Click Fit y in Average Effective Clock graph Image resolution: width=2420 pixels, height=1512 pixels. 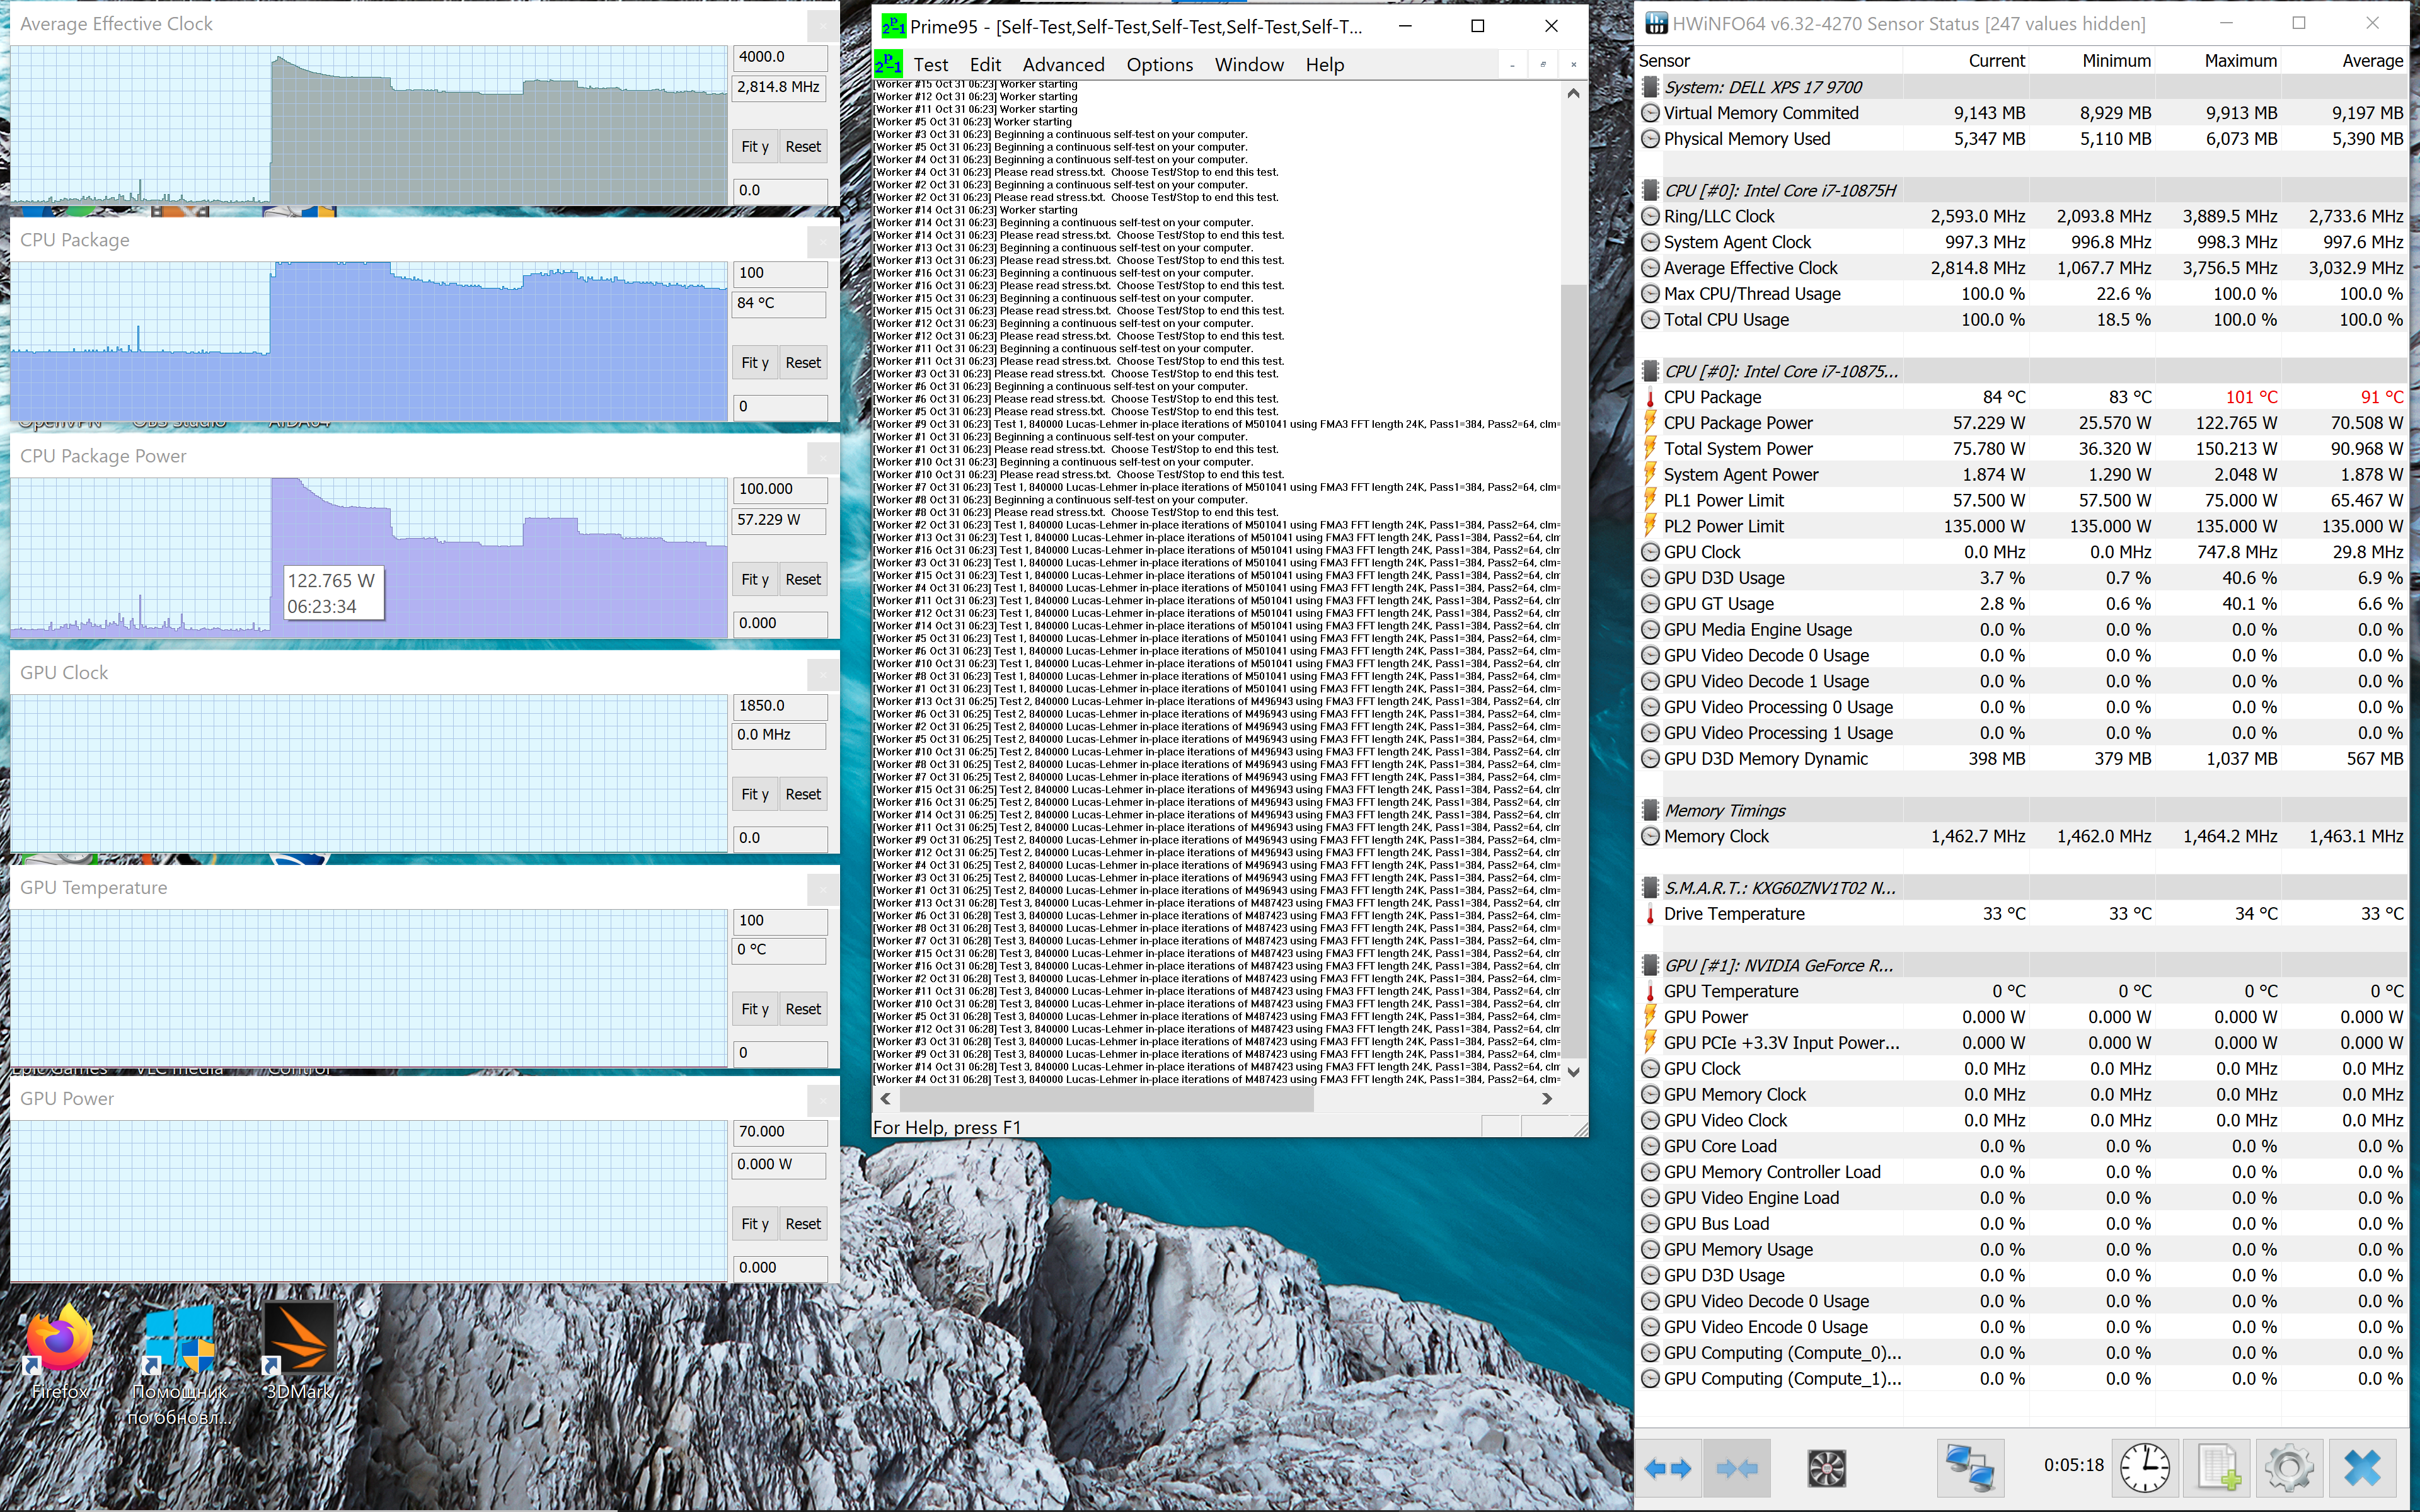(755, 147)
